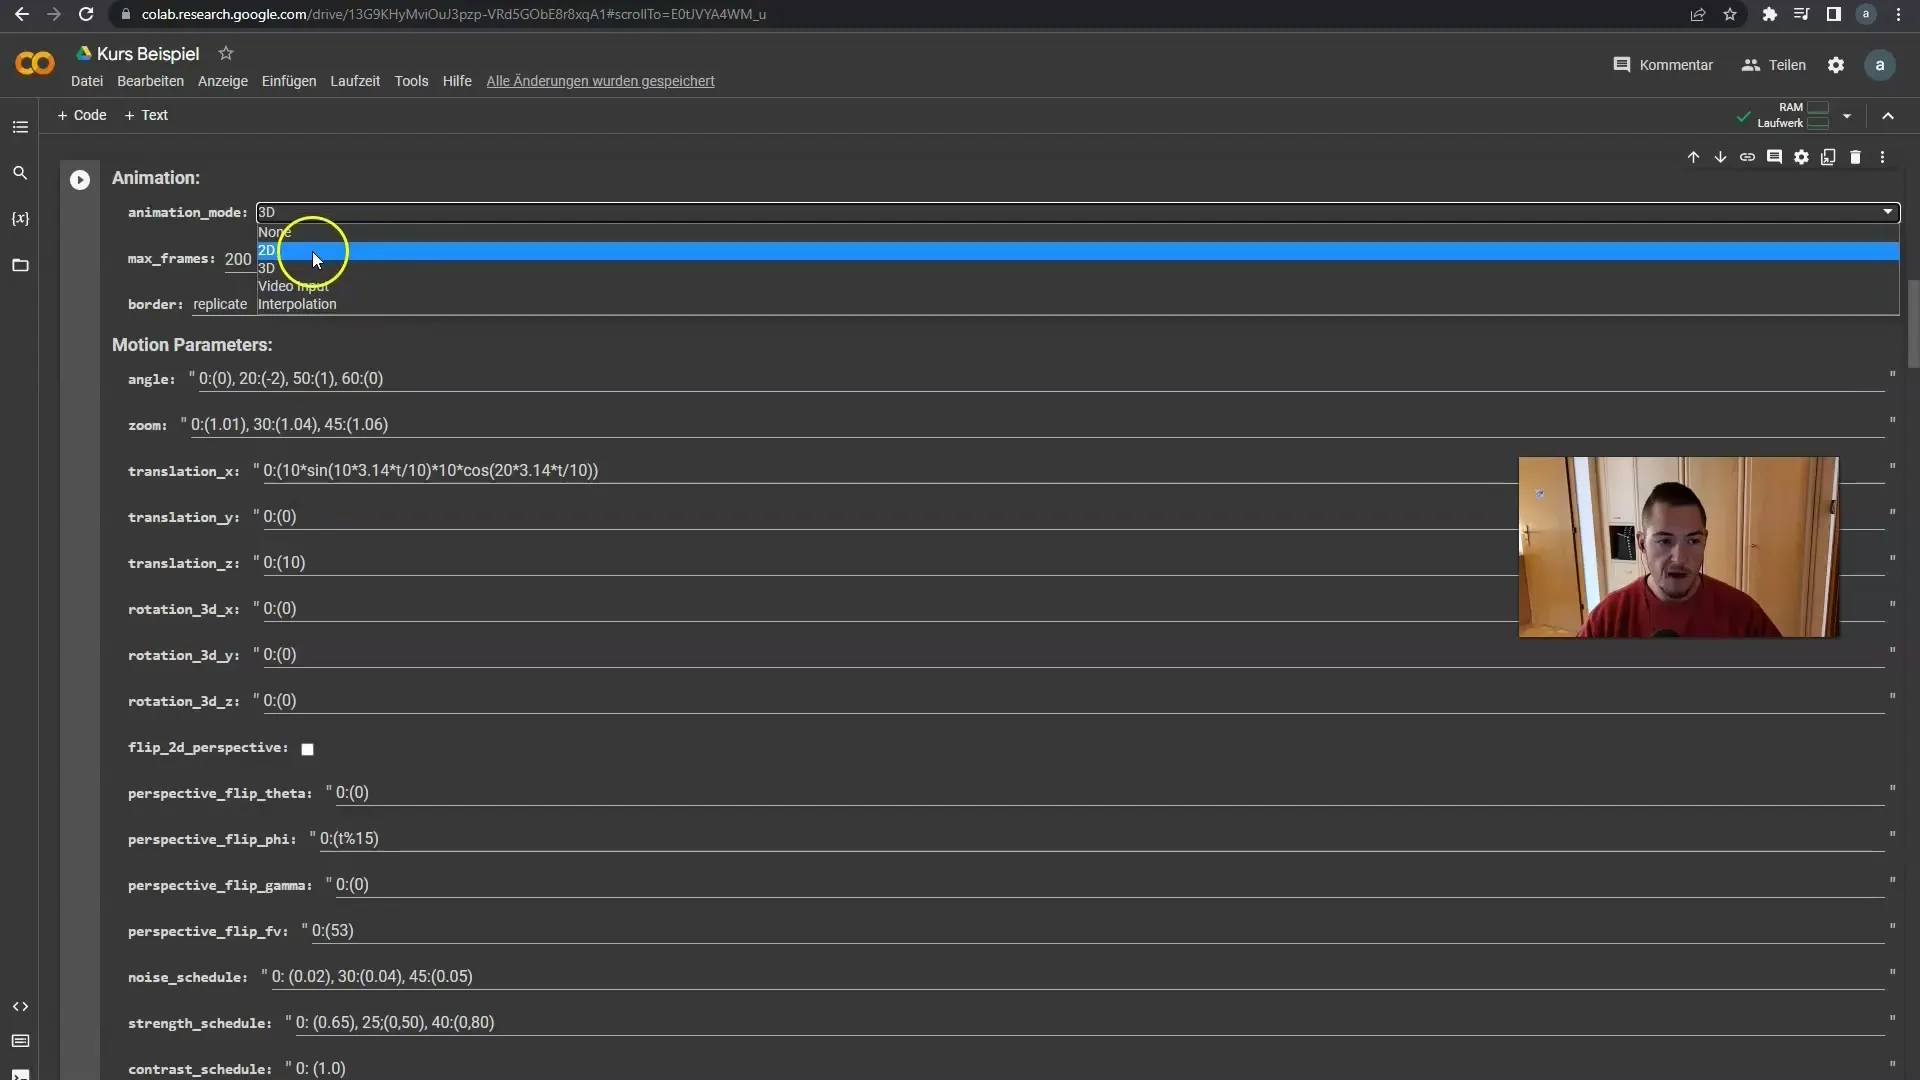The width and height of the screenshot is (1920, 1080).
Task: Open the table of contents sidebar icon
Action: tap(20, 127)
